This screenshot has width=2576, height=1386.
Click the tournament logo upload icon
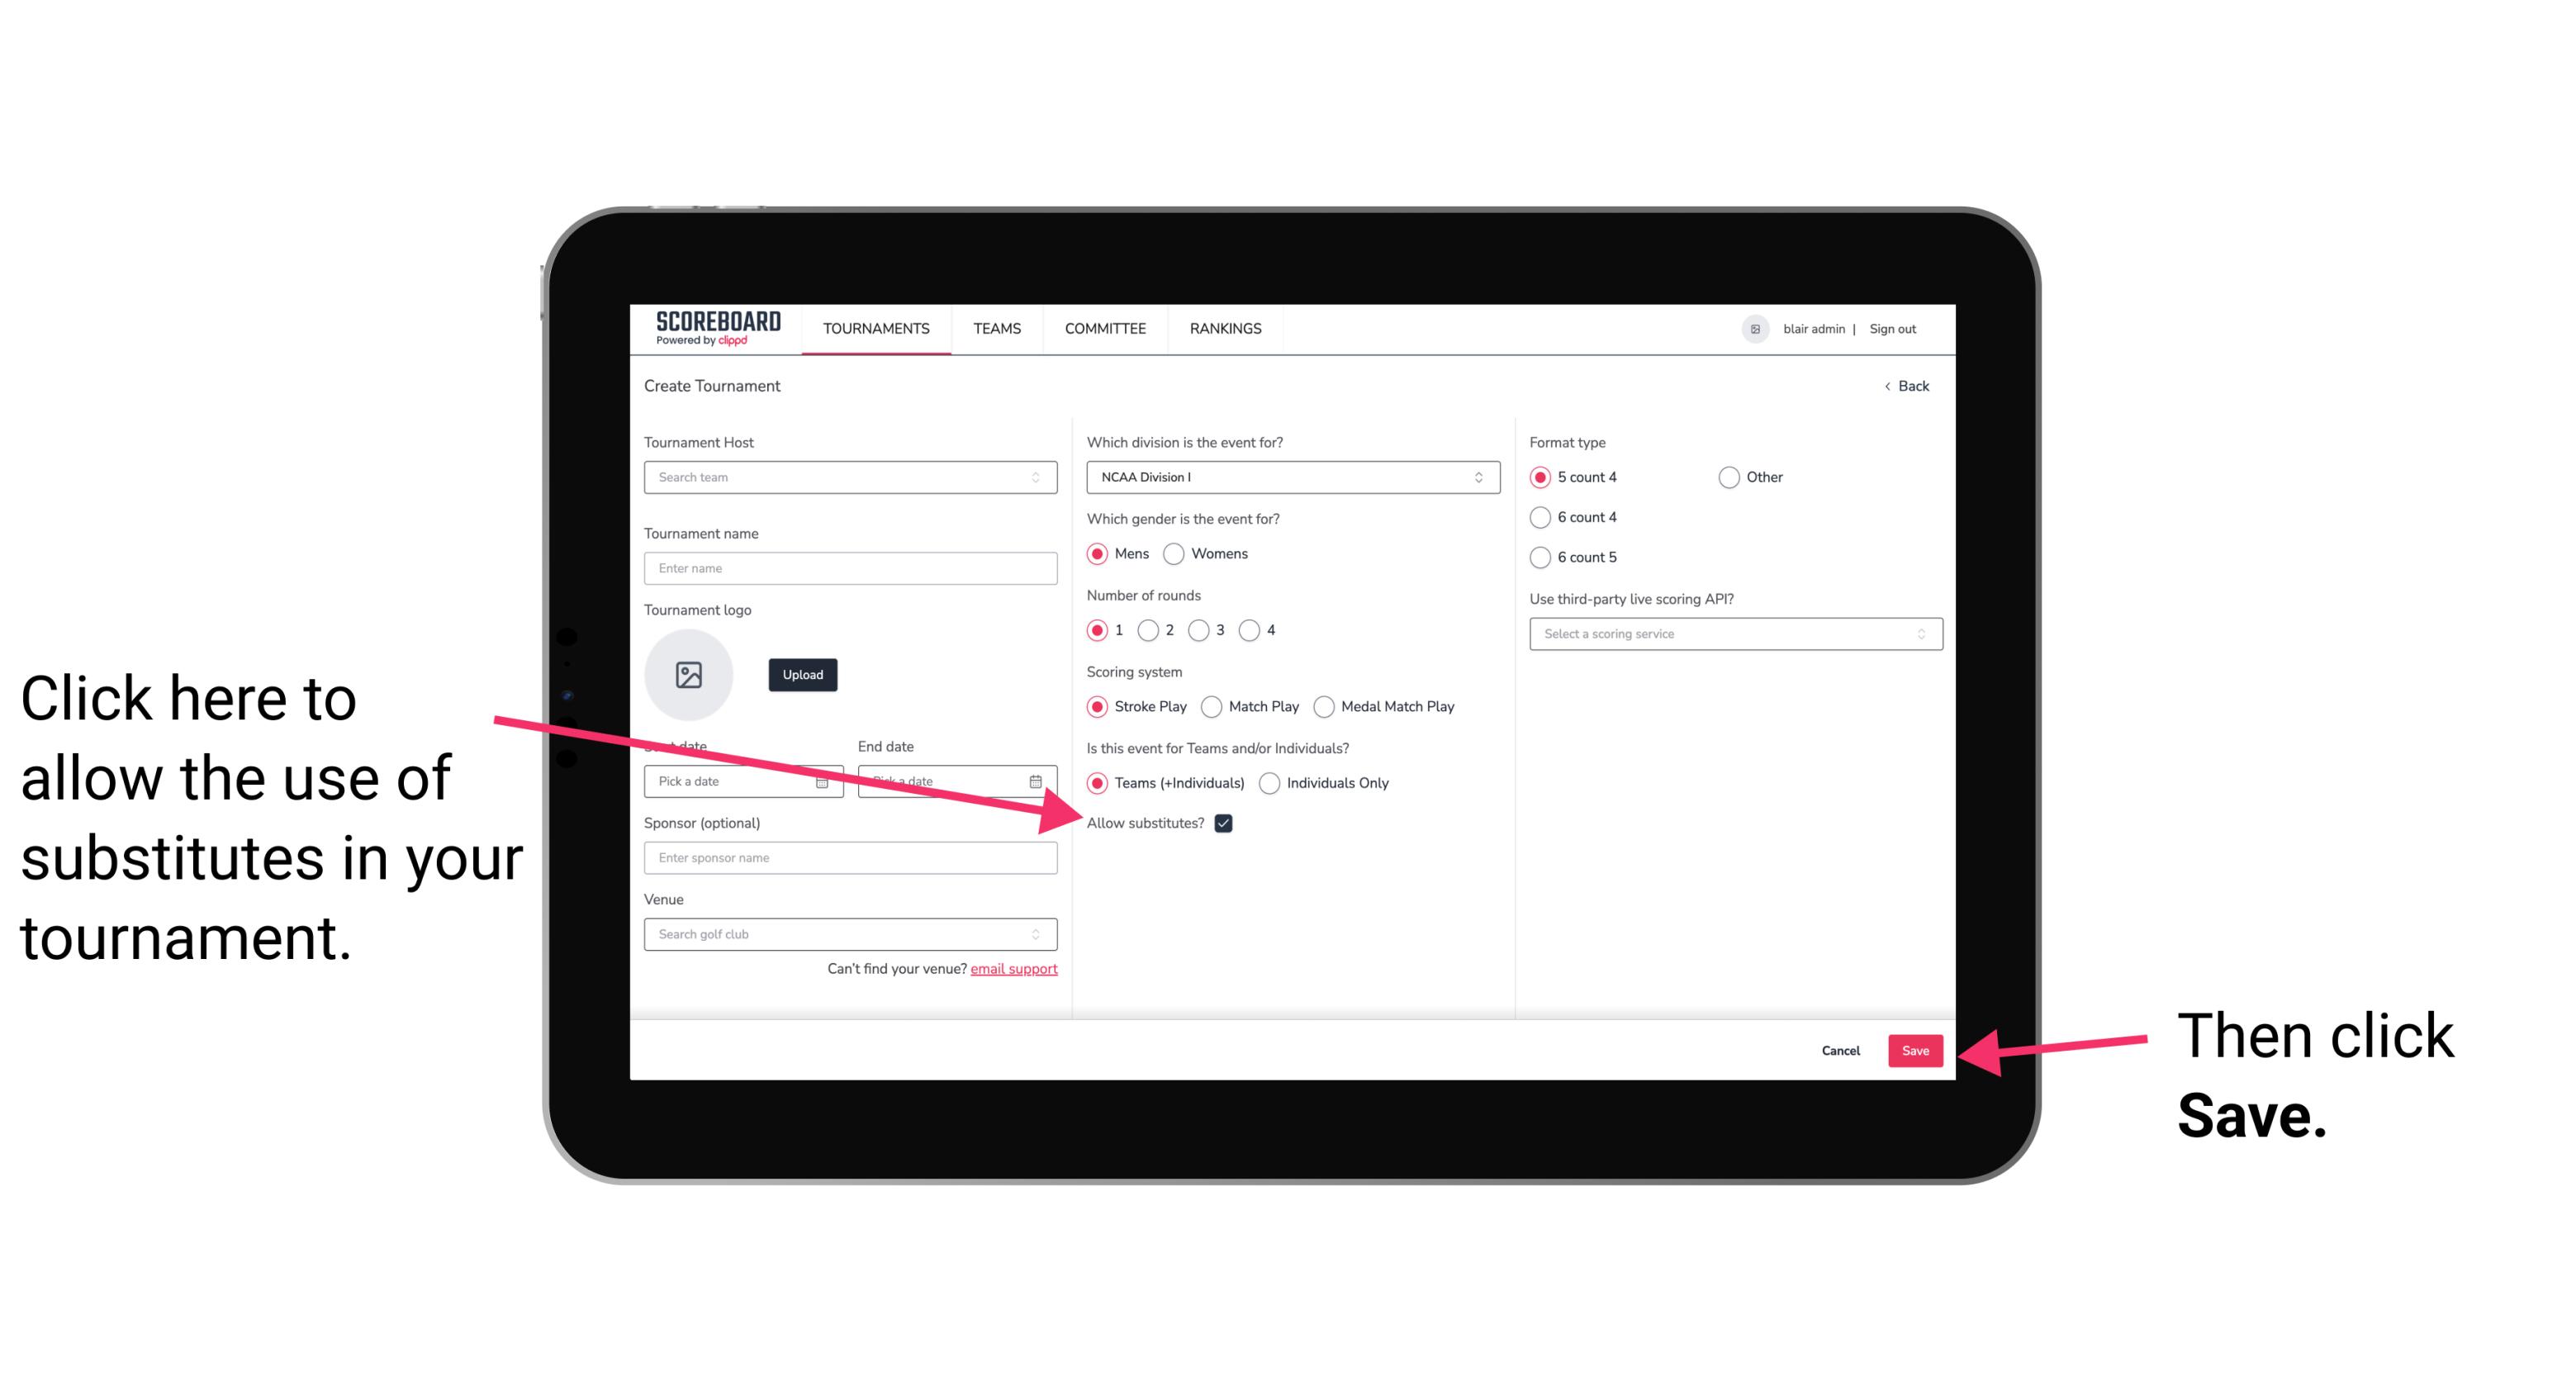pyautogui.click(x=689, y=672)
